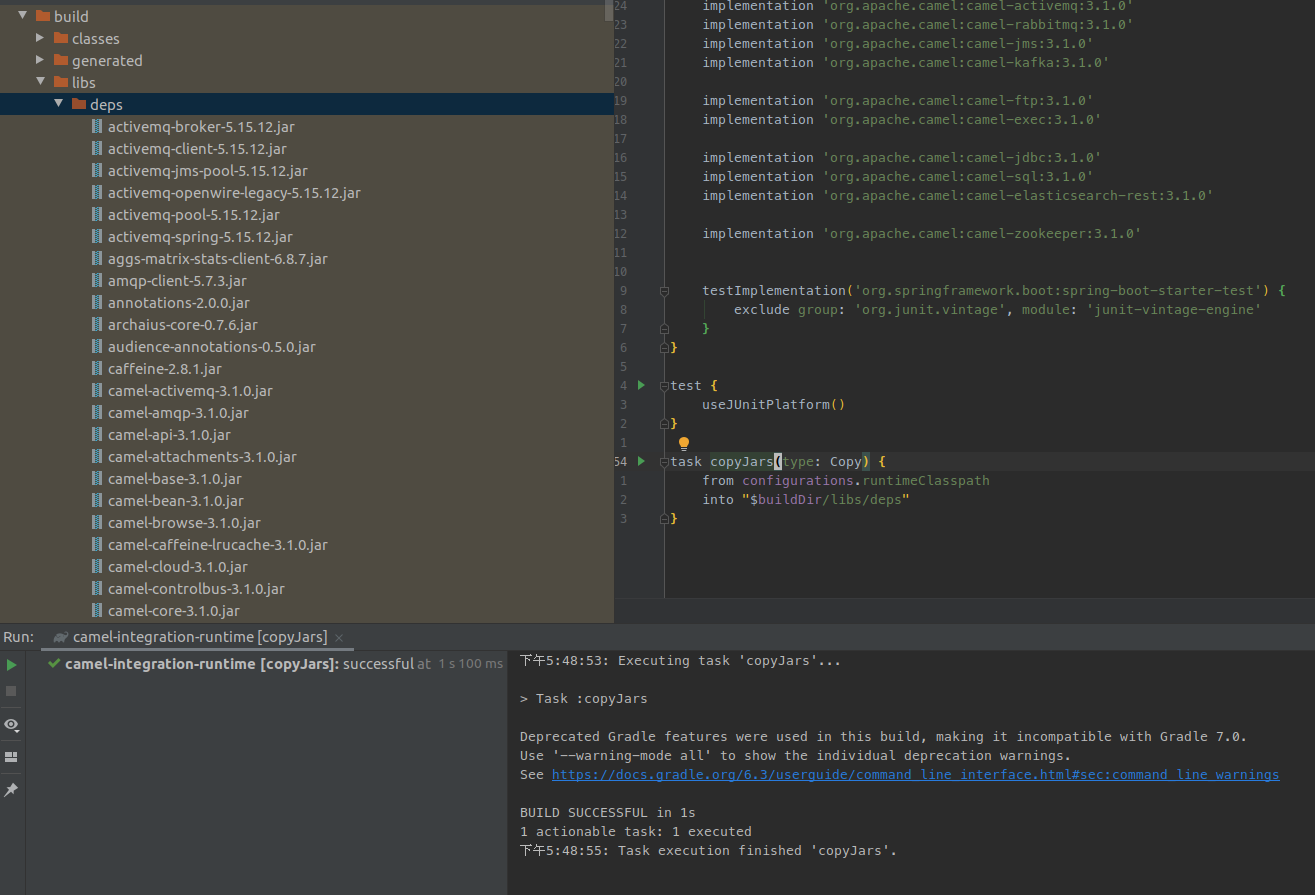This screenshot has width=1315, height=895.
Task: Expand the classes folder
Action: tap(39, 38)
